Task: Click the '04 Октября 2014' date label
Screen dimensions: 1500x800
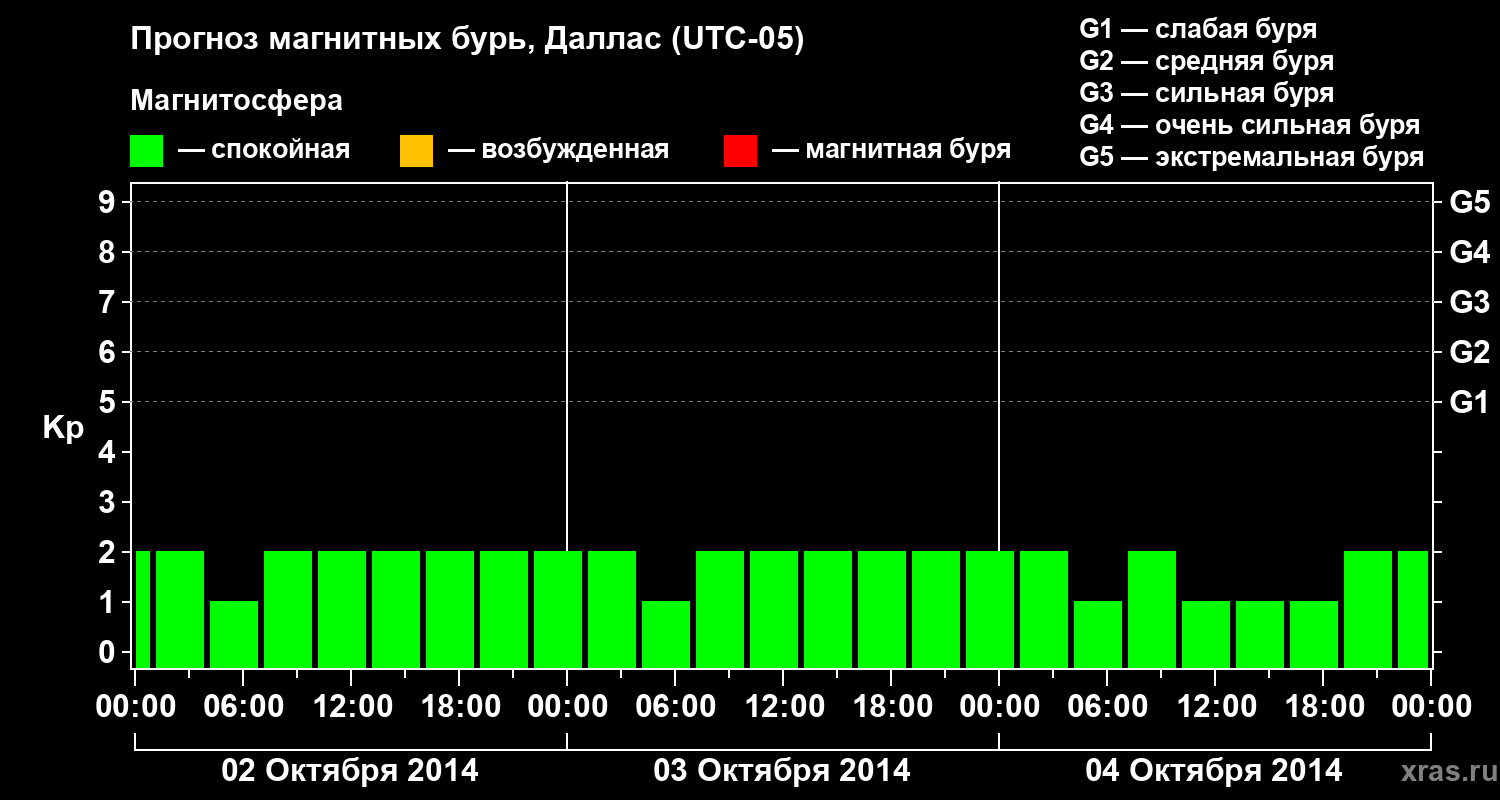Action: pyautogui.click(x=1214, y=771)
